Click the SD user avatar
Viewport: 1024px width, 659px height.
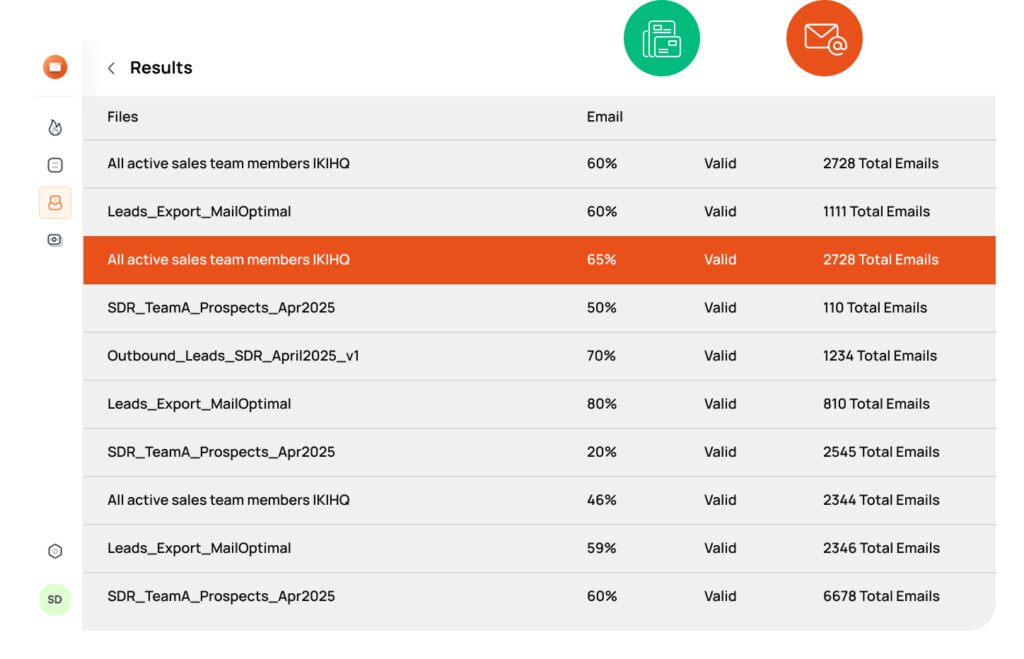pos(55,599)
